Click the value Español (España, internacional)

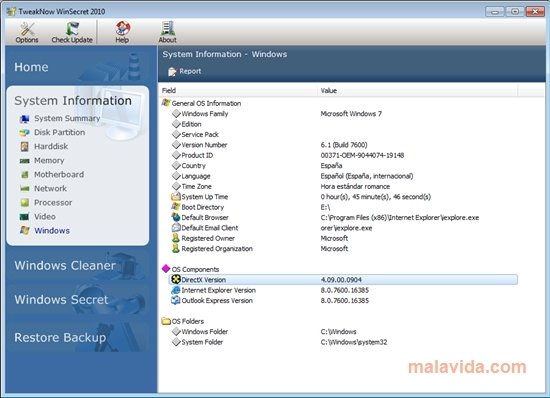pos(367,176)
